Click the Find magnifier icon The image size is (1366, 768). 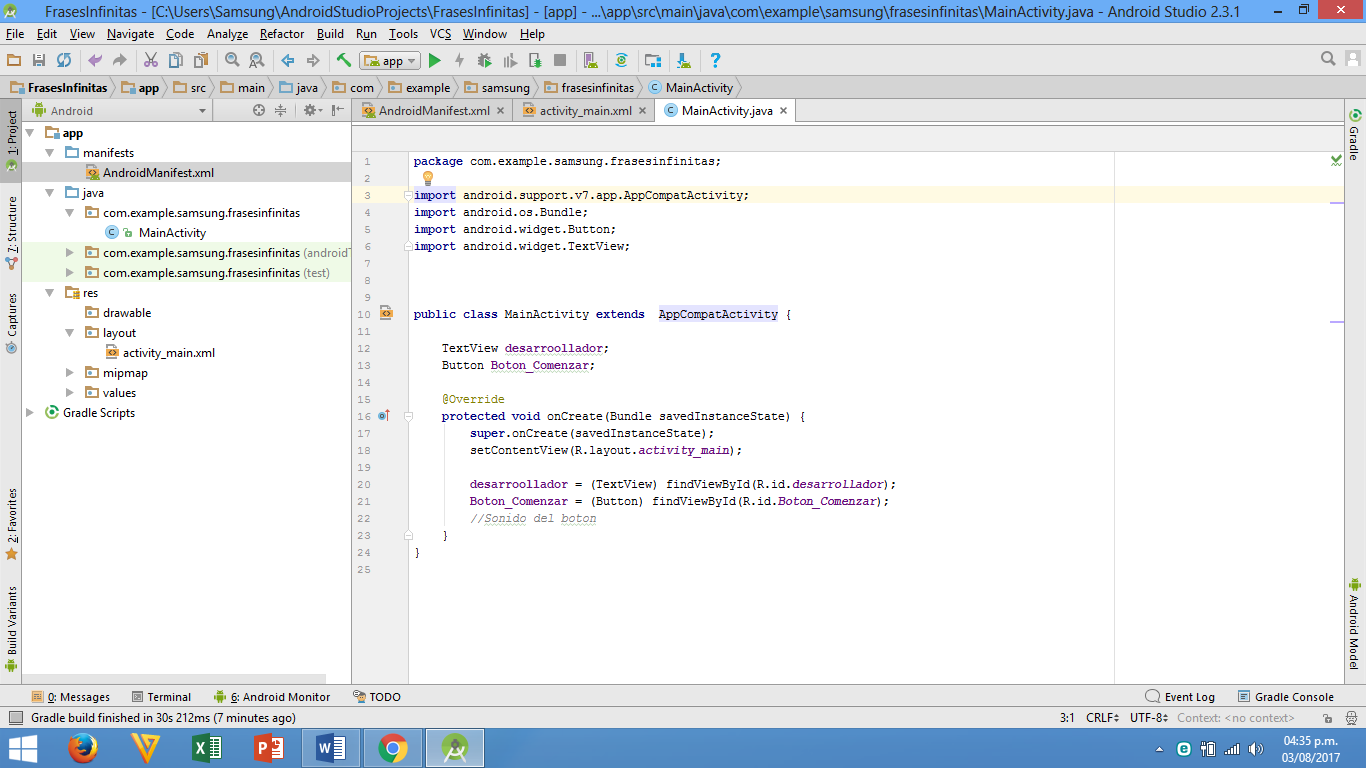point(232,61)
